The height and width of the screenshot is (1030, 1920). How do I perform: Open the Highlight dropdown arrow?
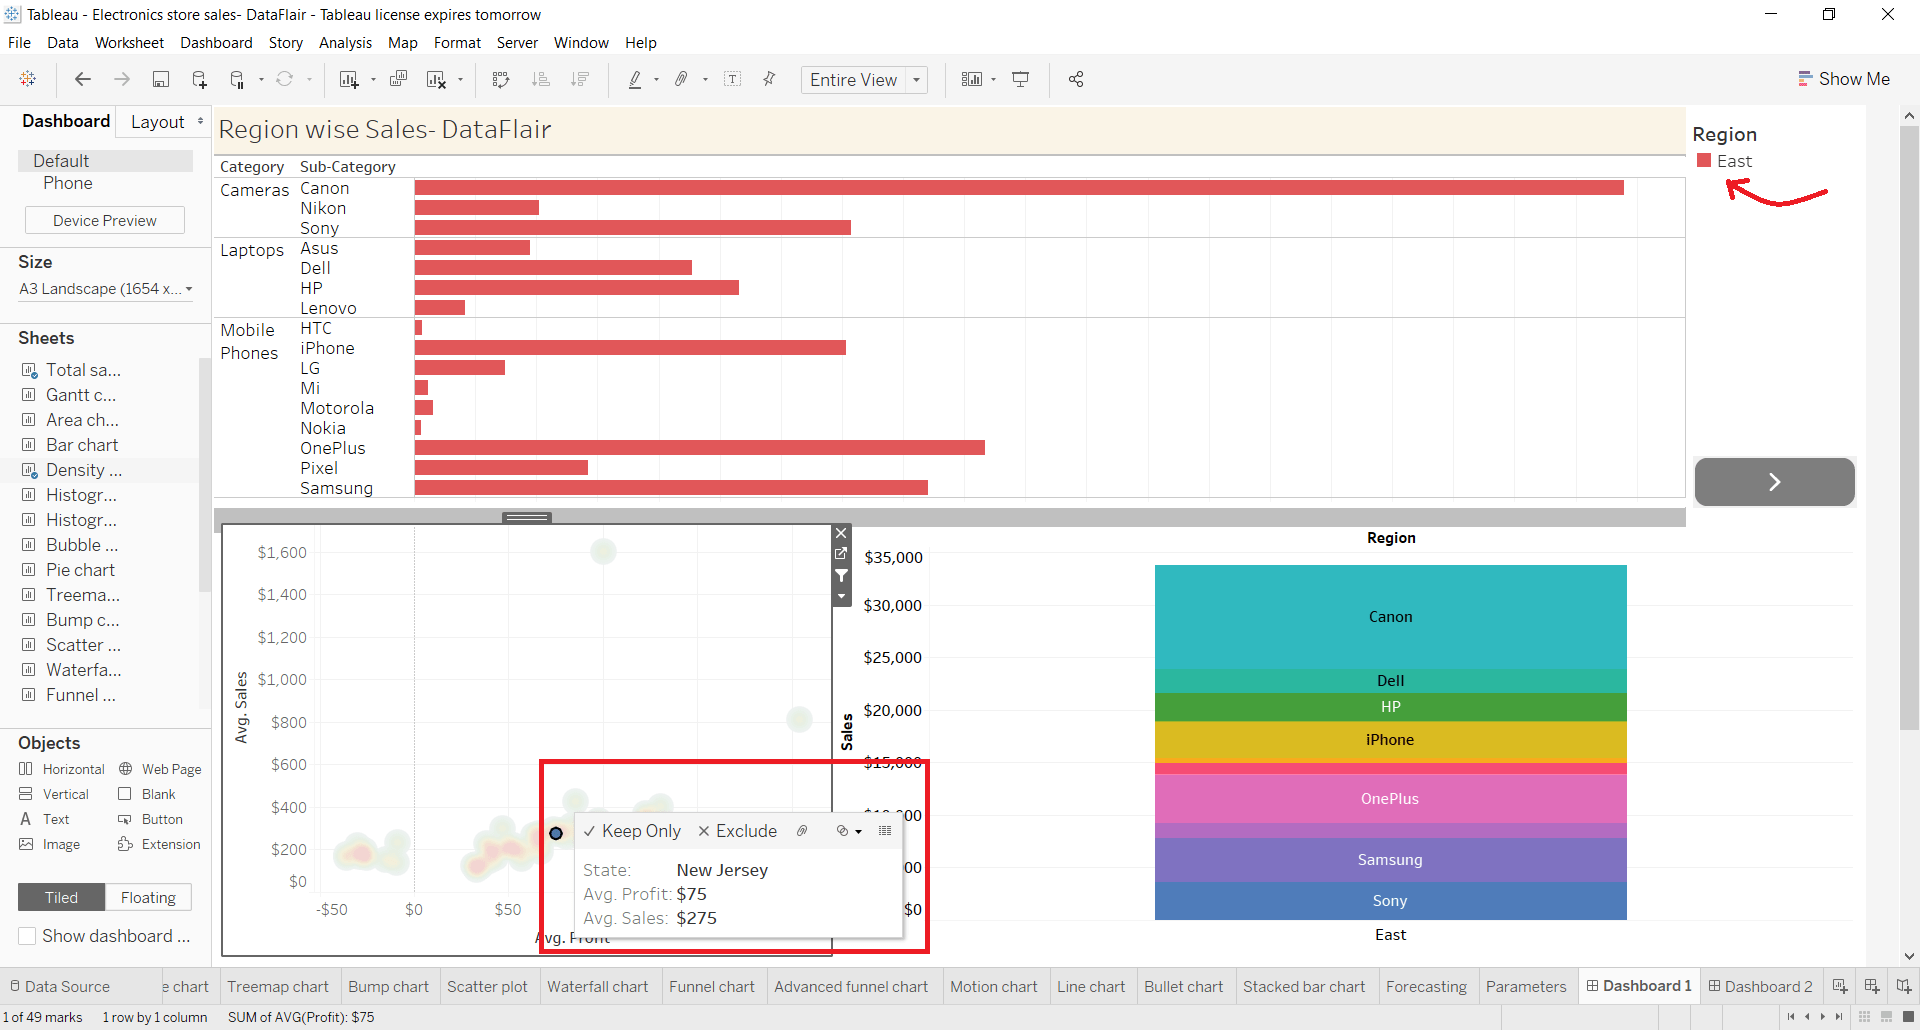(656, 80)
